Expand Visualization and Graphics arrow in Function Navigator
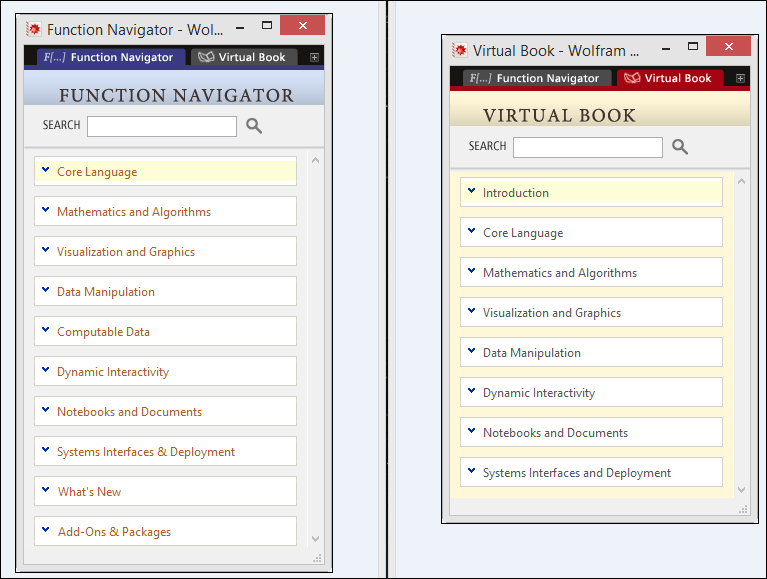Viewport: 767px width, 579px height. point(45,250)
